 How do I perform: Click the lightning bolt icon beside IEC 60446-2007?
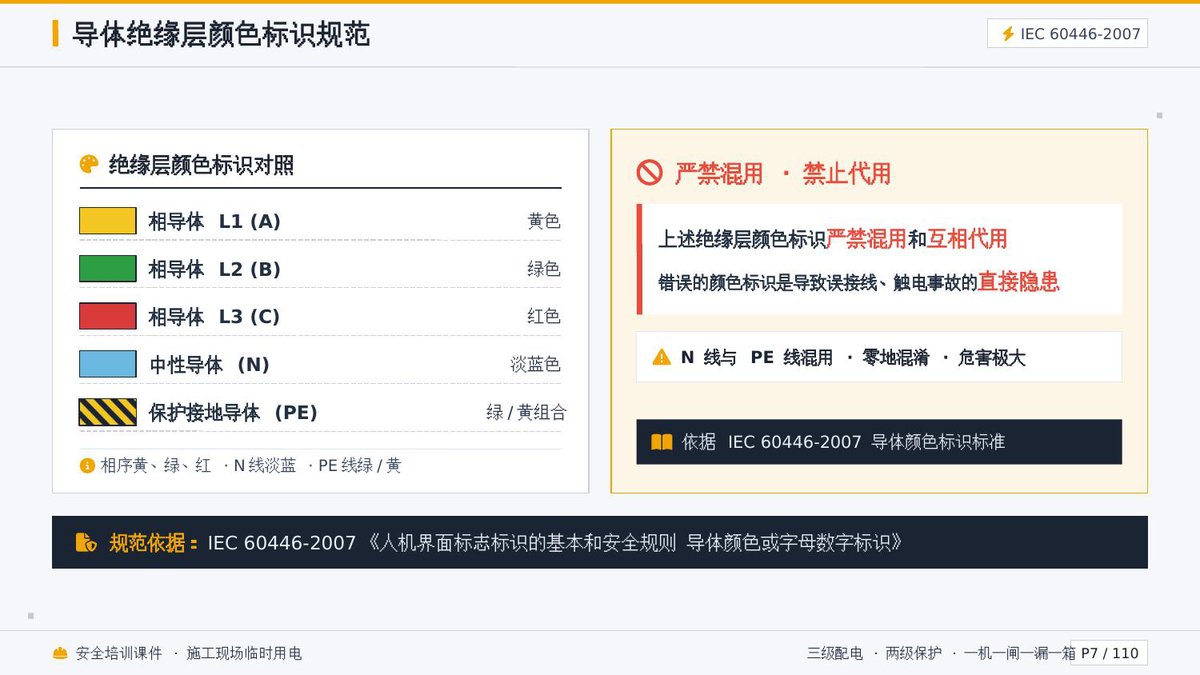pos(1008,34)
